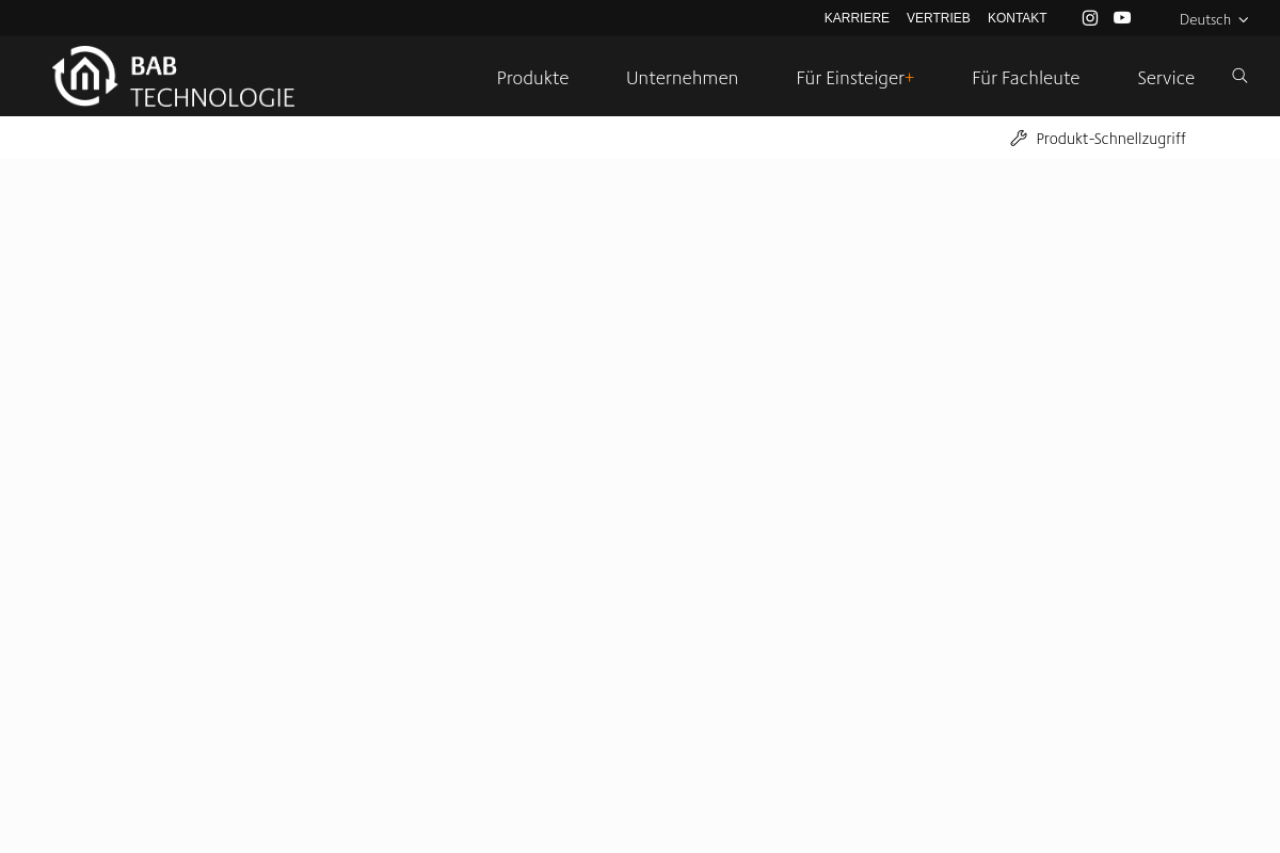Click the bold 'BAB' word in logo

(153, 66)
